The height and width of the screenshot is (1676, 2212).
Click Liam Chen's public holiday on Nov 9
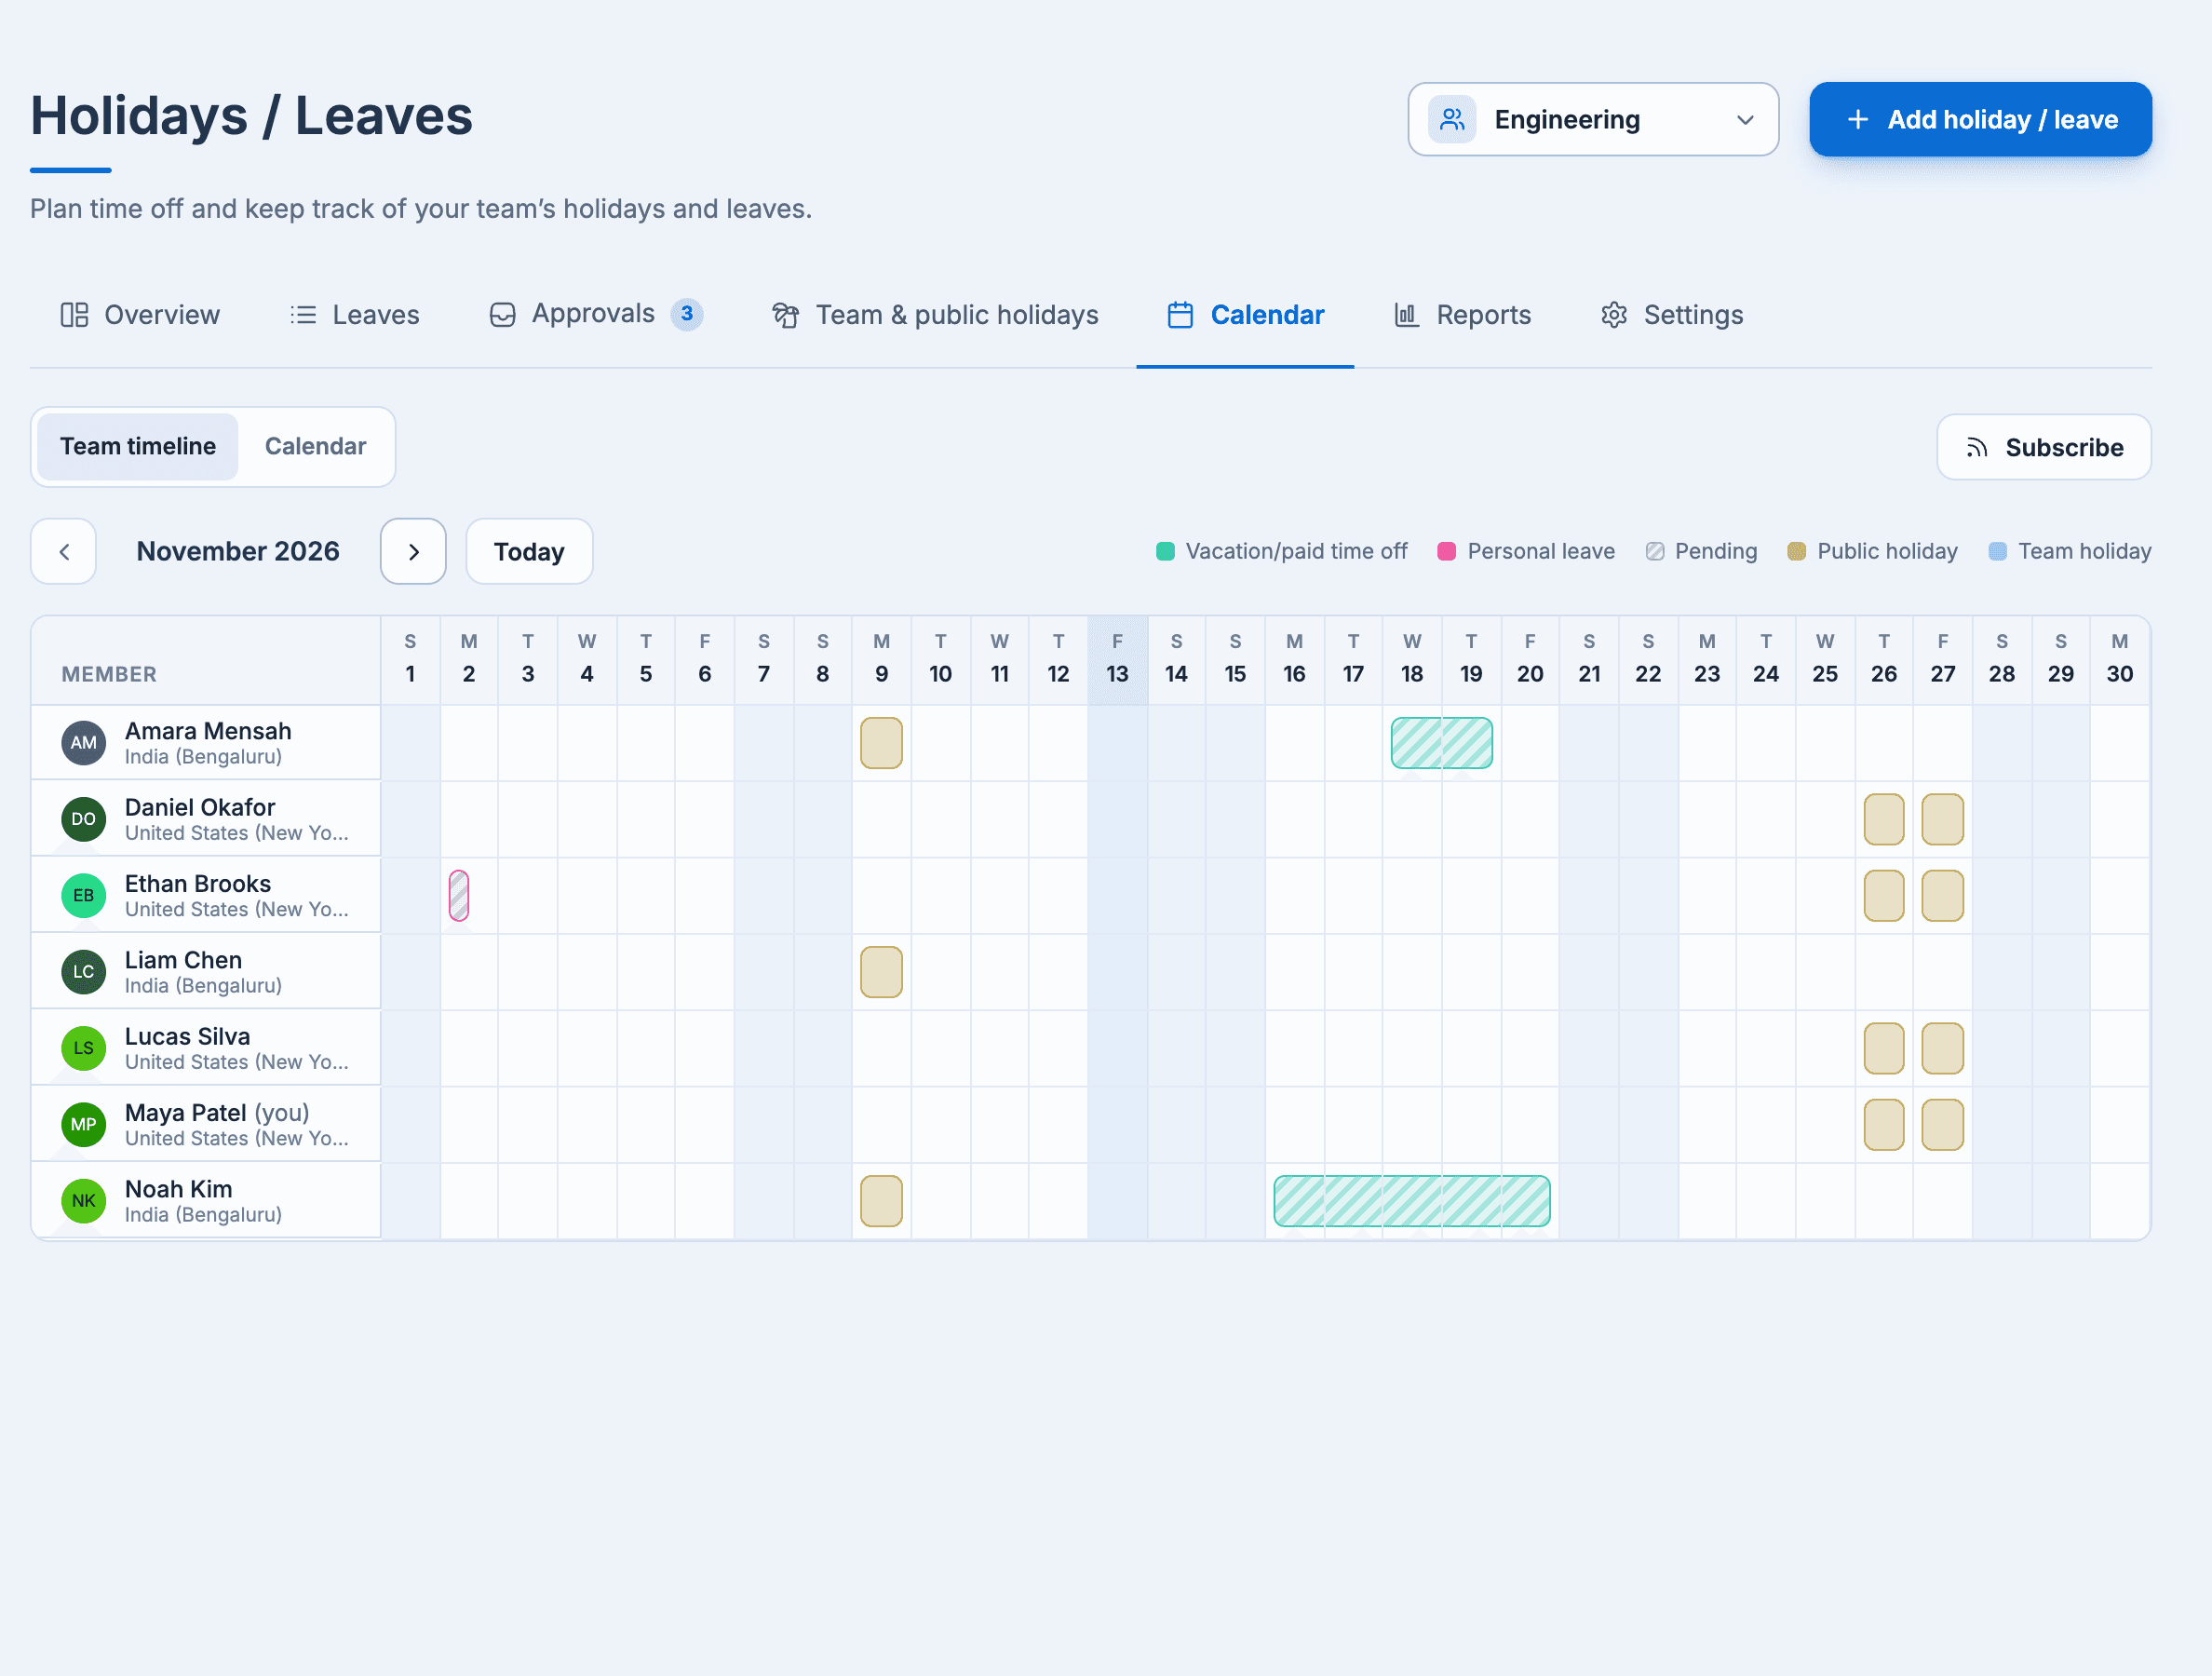[x=881, y=972]
